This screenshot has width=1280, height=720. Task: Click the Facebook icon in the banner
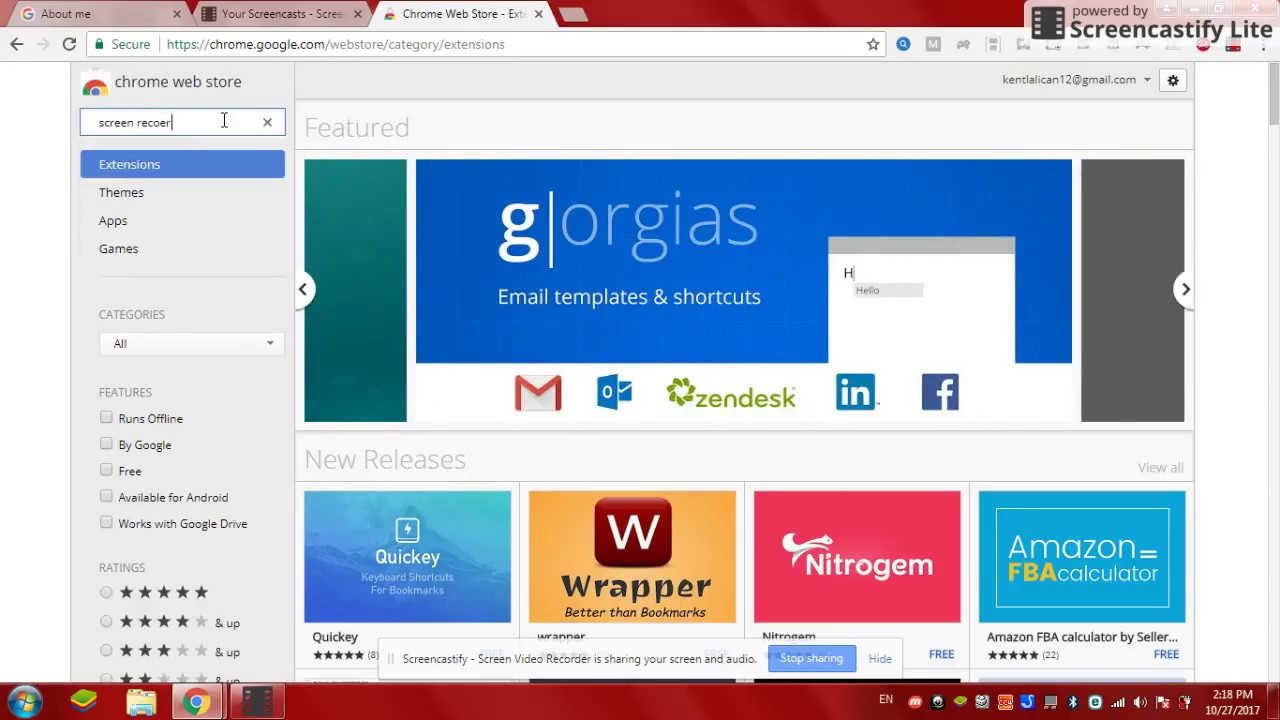click(940, 392)
